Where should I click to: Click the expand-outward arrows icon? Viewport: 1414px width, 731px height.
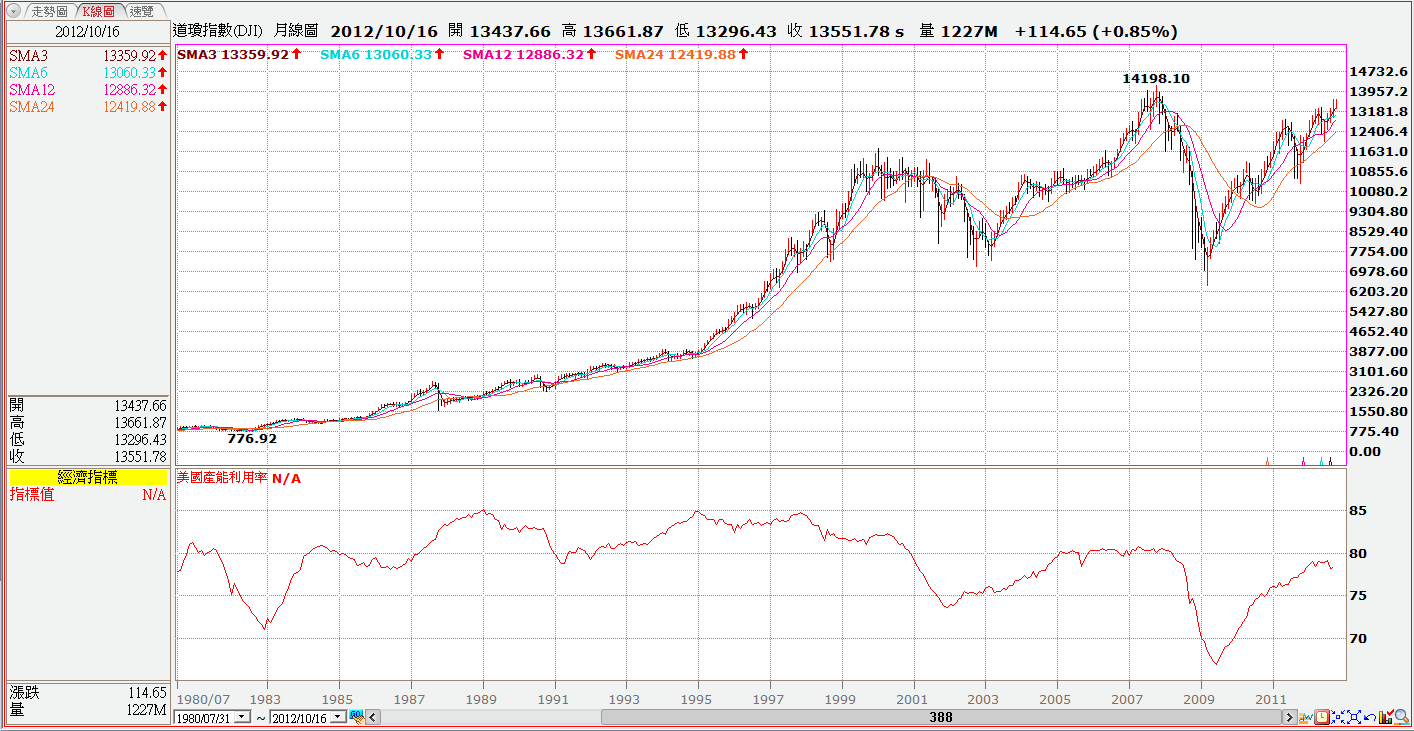(1354, 717)
